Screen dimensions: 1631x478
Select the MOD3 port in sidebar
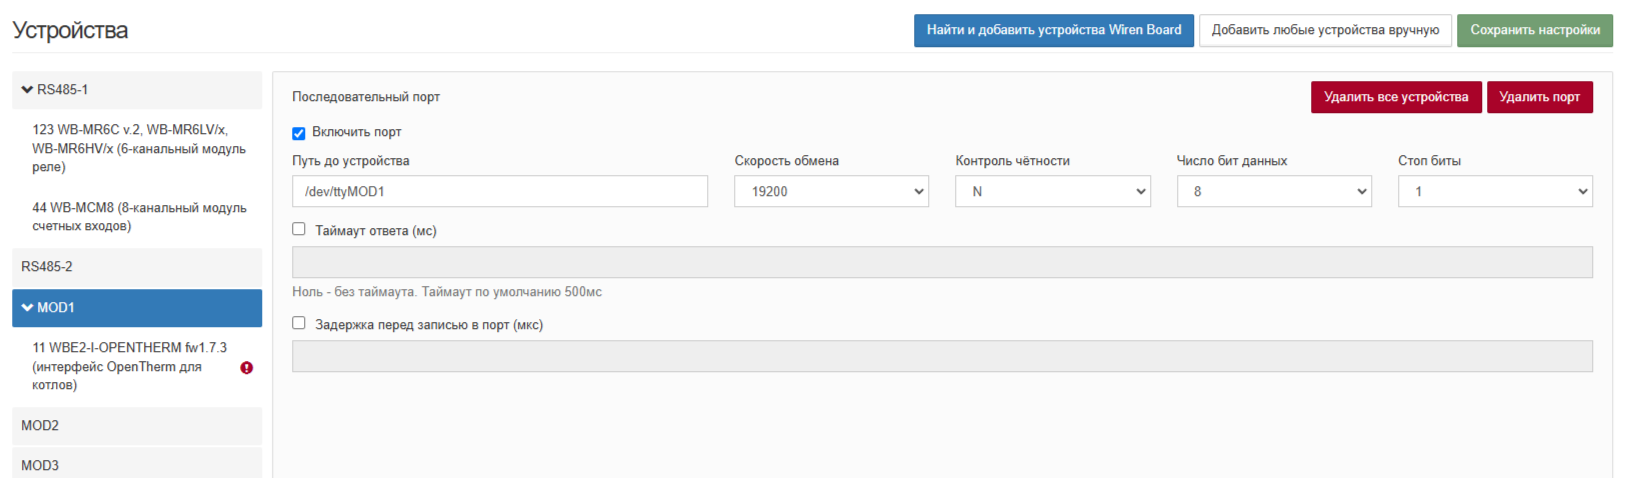[x=137, y=464]
